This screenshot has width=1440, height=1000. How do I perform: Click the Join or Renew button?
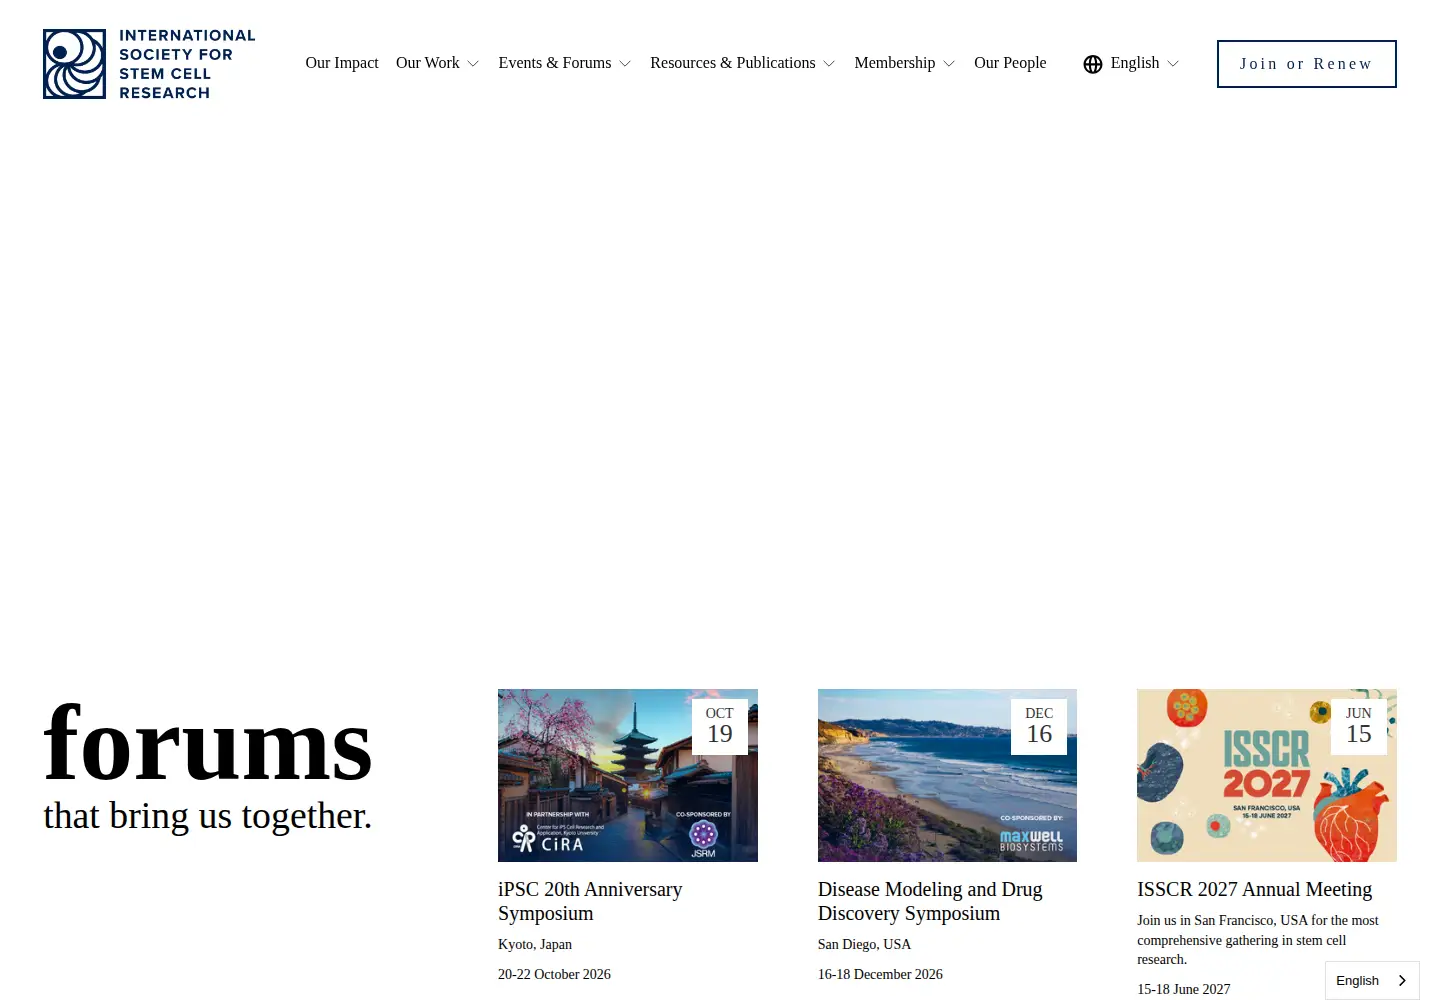pyautogui.click(x=1306, y=64)
